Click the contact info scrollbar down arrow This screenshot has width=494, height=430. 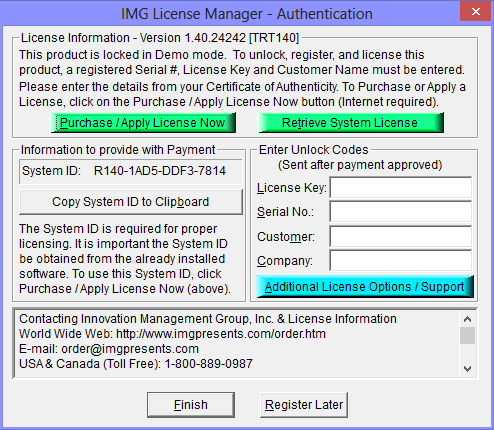(x=467, y=369)
